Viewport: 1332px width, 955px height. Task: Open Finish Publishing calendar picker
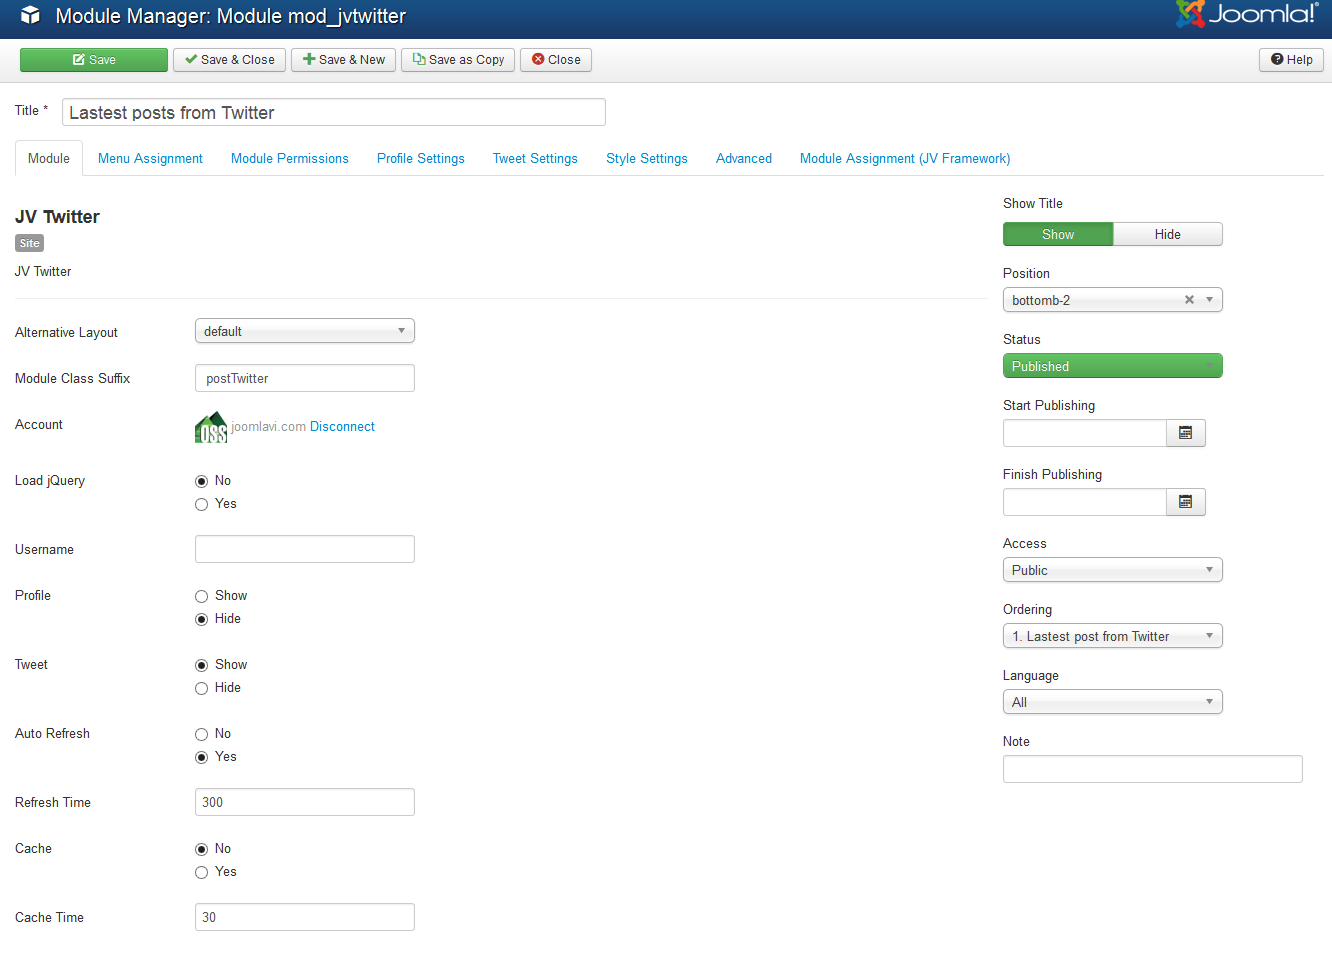pos(1186,502)
